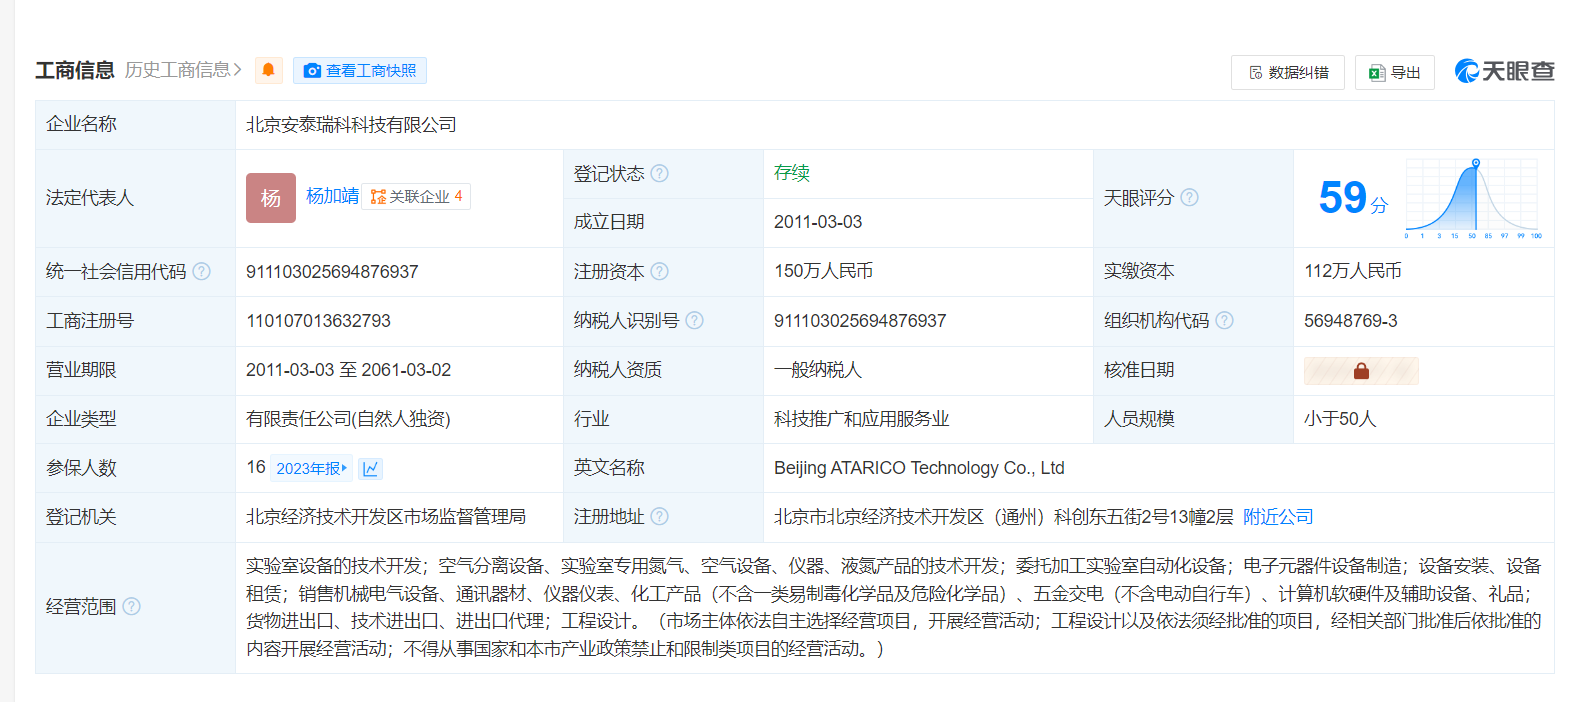Click the locked 核准日期 value
The height and width of the screenshot is (702, 1574).
[x=1361, y=371]
